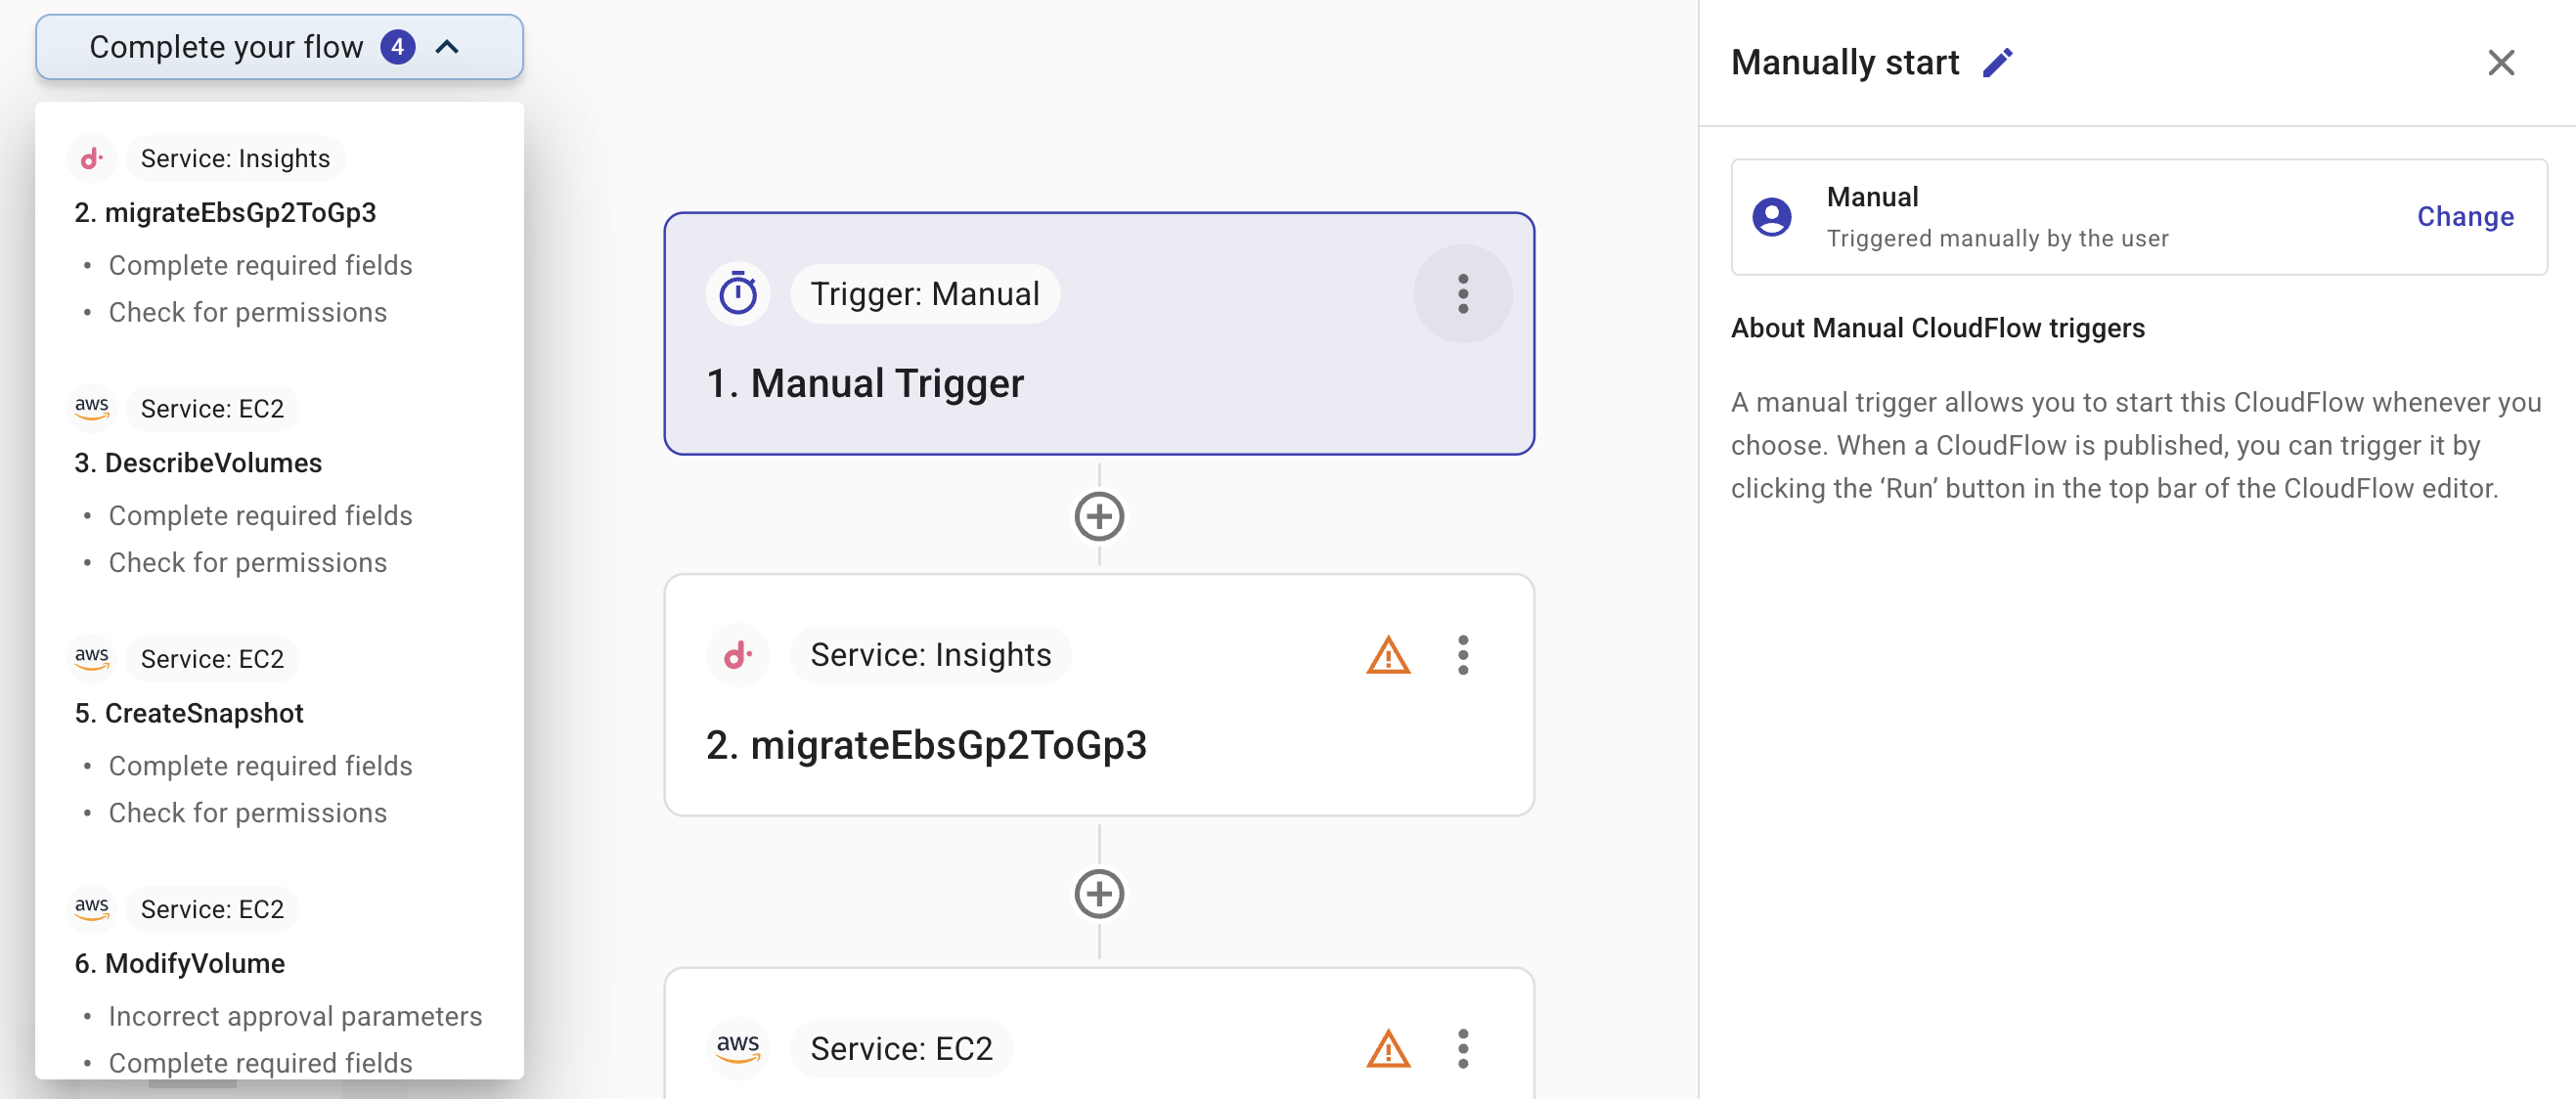
Task: Open the kebab menu on the EC2 service node
Action: pos(1463,1049)
